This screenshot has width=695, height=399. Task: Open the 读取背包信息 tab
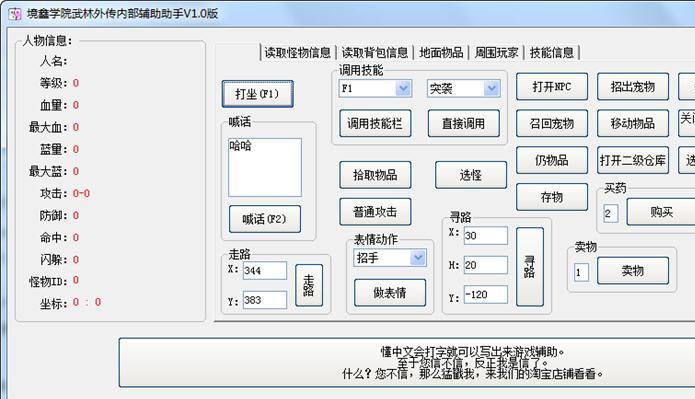pyautogui.click(x=375, y=53)
